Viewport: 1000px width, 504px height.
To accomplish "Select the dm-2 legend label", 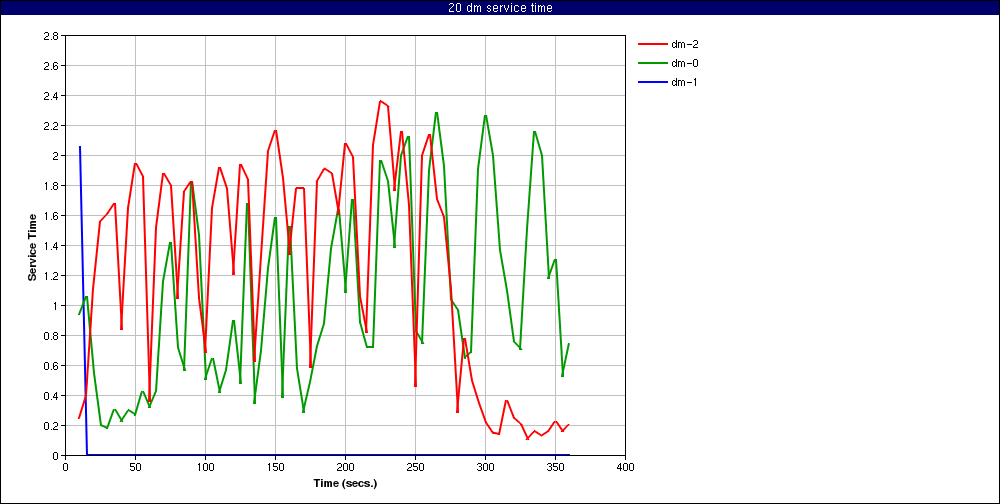I will point(684,44).
